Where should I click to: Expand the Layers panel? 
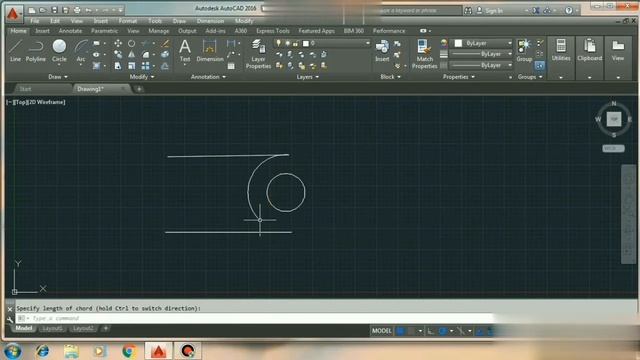[307, 77]
